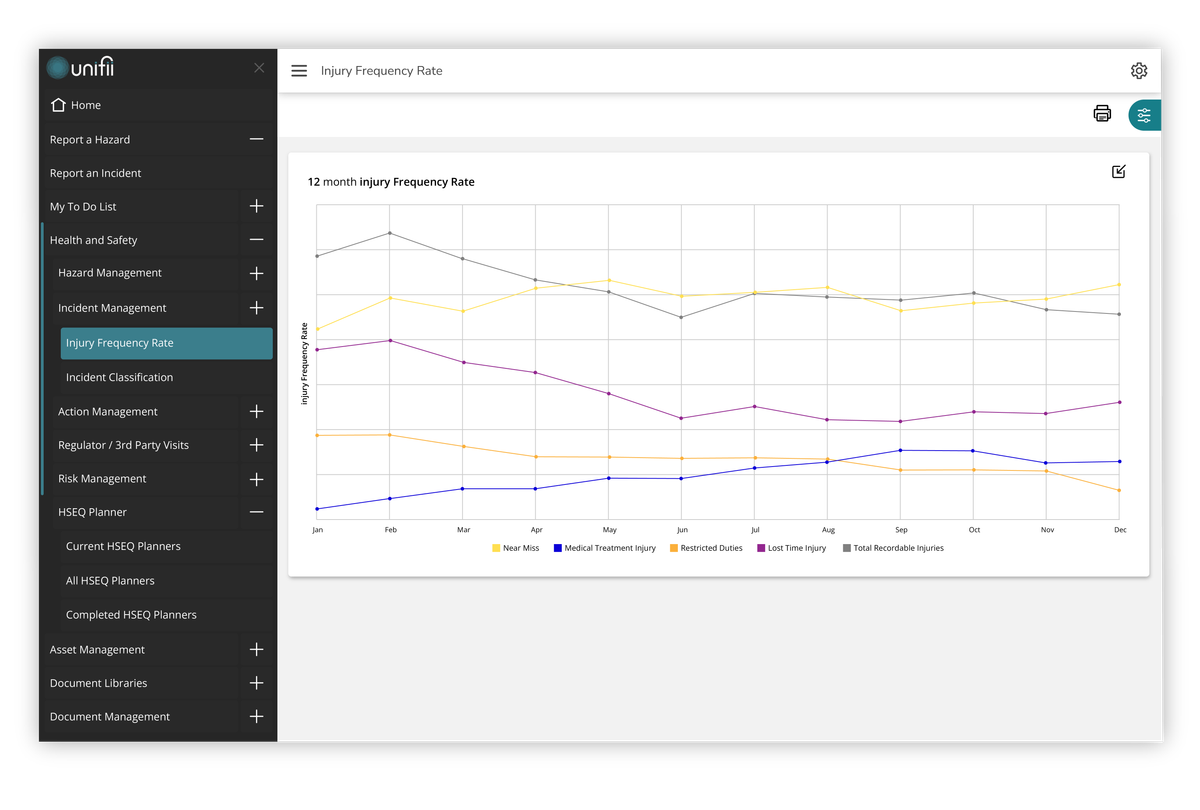The height and width of the screenshot is (810, 1200).
Task: Click the Restricted Duties orange legend swatch
Action: (674, 548)
